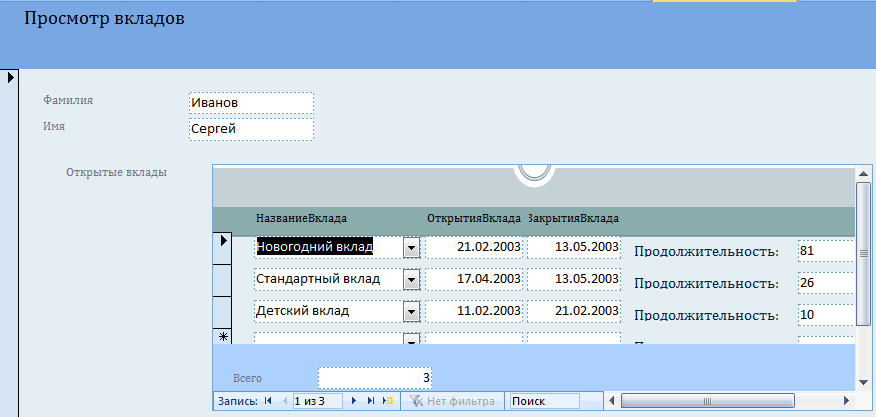Create new blank record in navigation bar

388,401
